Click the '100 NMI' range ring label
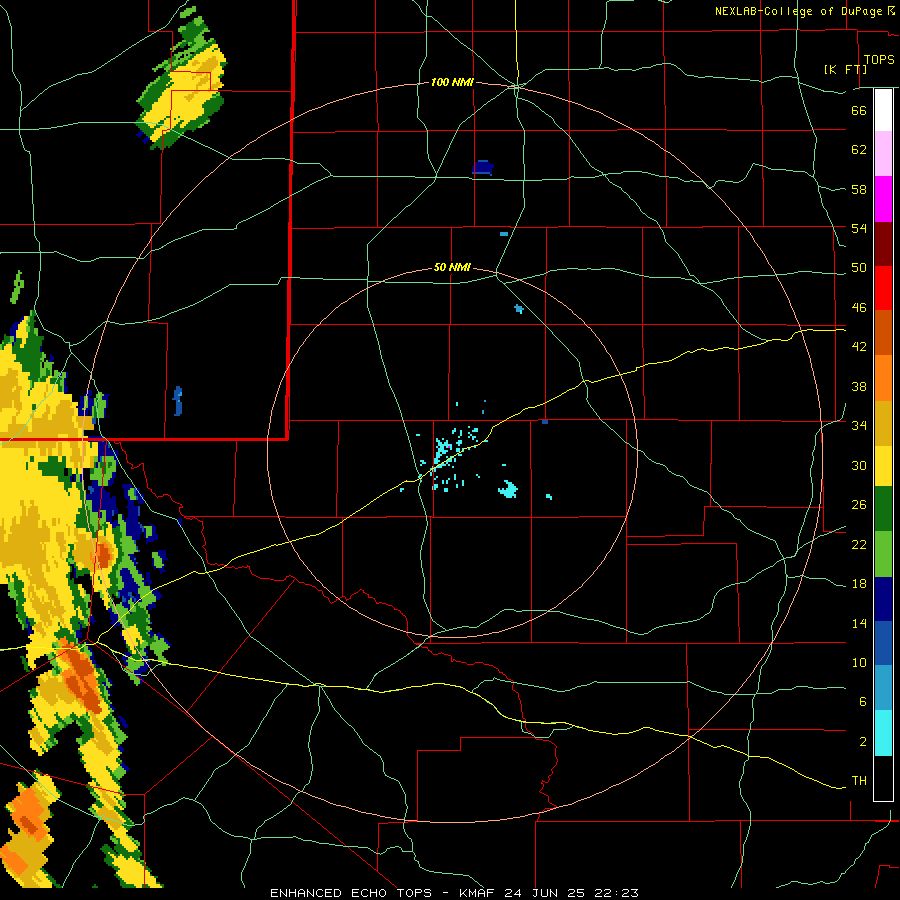Viewport: 900px width, 900px height. [x=452, y=83]
